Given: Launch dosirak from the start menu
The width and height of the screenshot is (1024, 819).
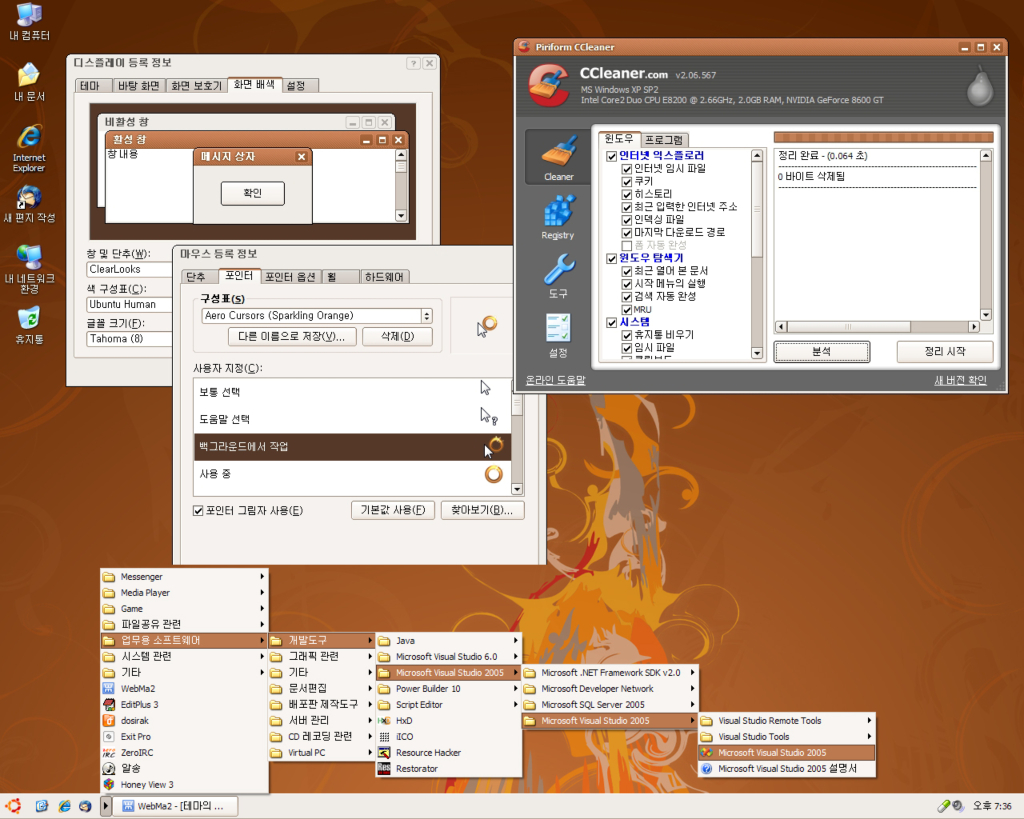Looking at the screenshot, I should click(x=185, y=720).
